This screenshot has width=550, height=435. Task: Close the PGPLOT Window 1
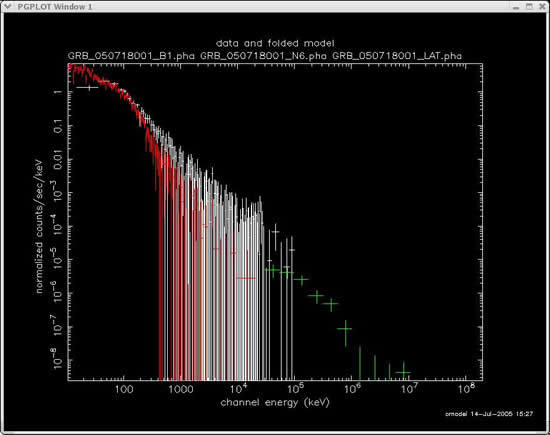click(x=542, y=6)
